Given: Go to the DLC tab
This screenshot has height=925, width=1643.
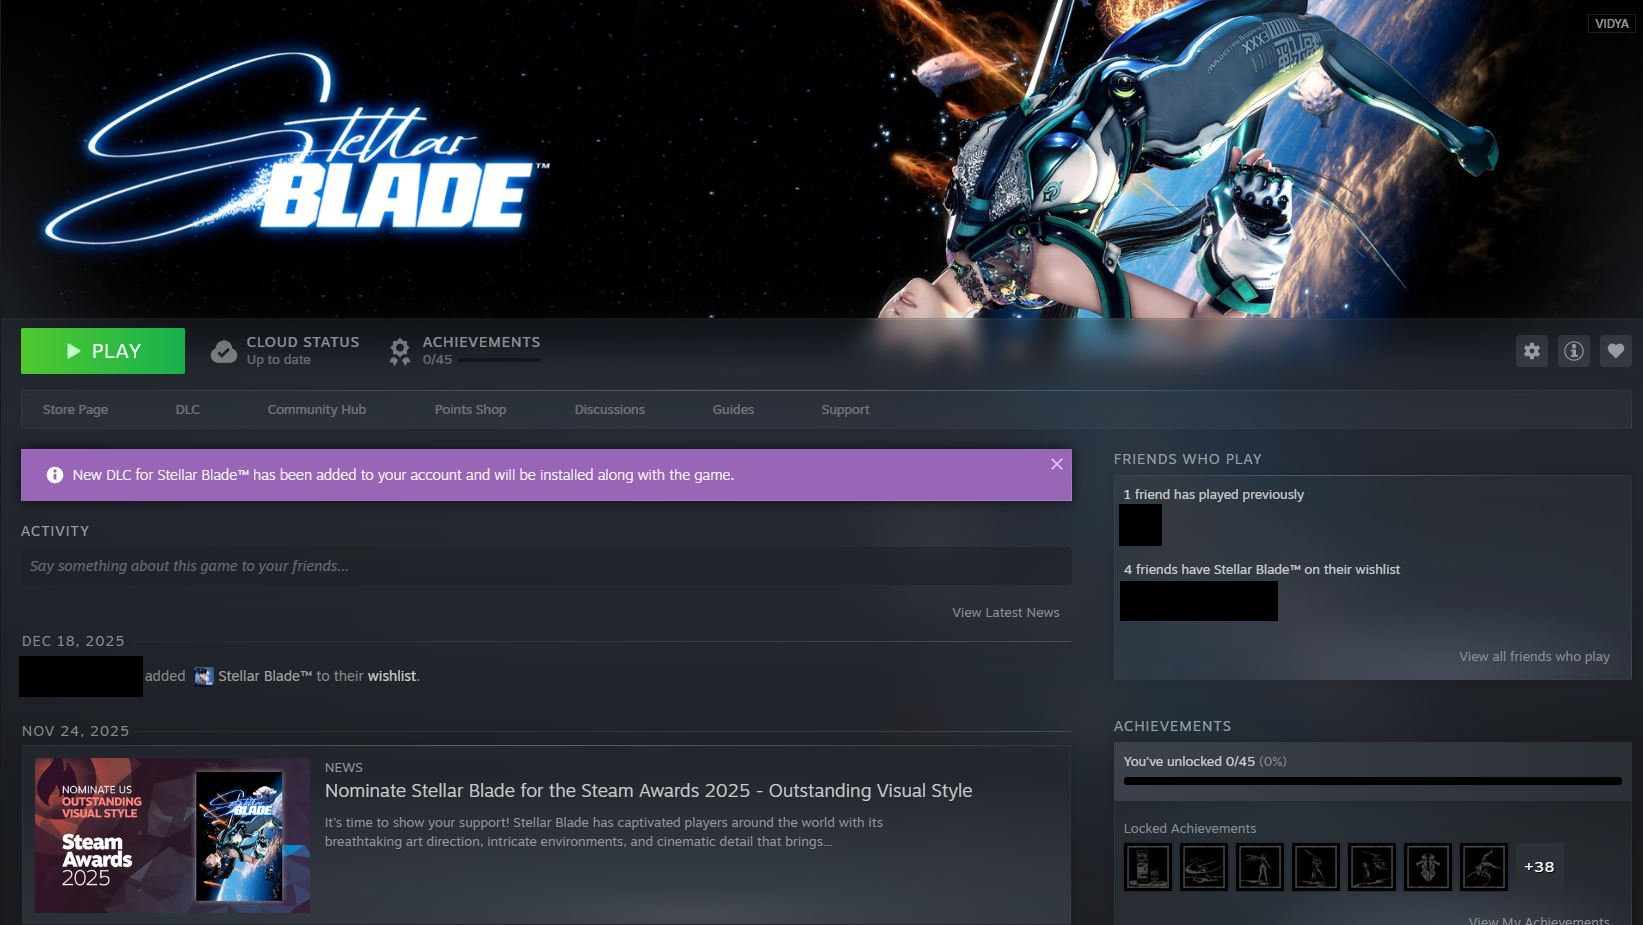Looking at the screenshot, I should coord(188,410).
